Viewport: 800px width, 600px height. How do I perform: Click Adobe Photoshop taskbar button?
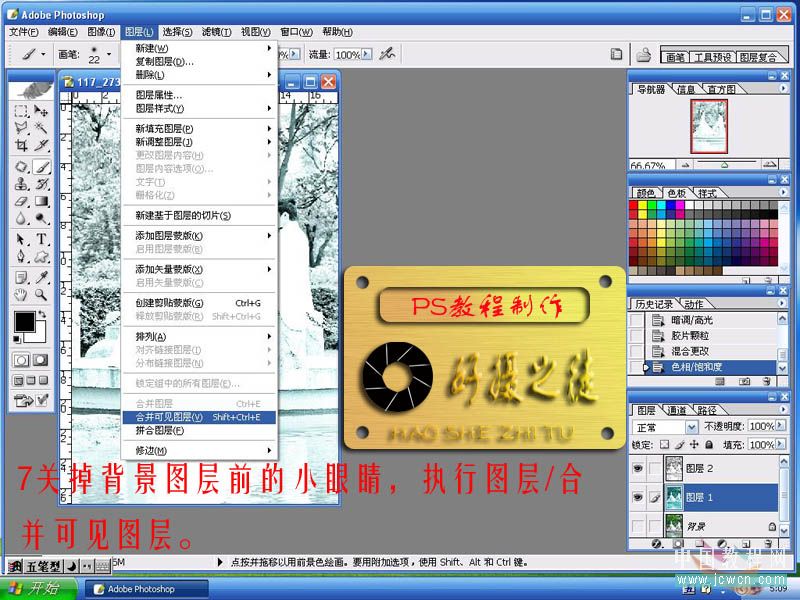[x=147, y=589]
